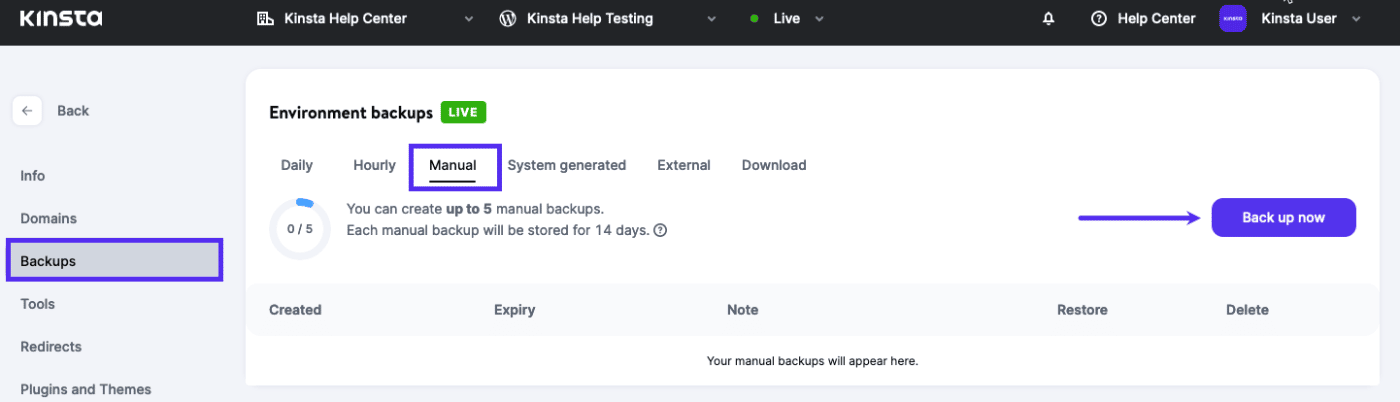Click the 0 / 5 backup usage indicator
This screenshot has height=402, width=1400.
tap(300, 228)
